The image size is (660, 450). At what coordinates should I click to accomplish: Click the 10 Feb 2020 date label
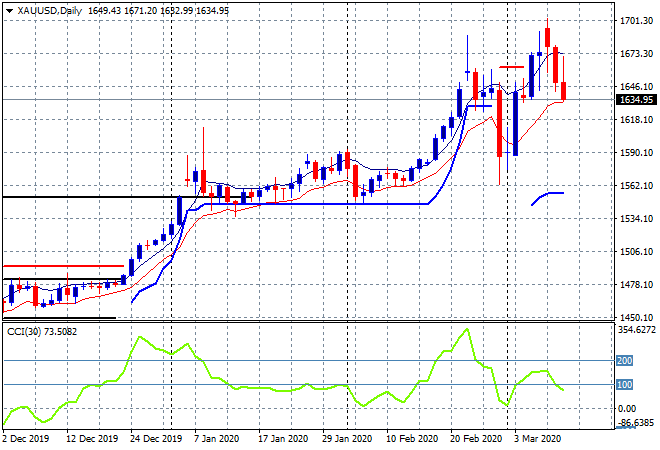tap(412, 439)
